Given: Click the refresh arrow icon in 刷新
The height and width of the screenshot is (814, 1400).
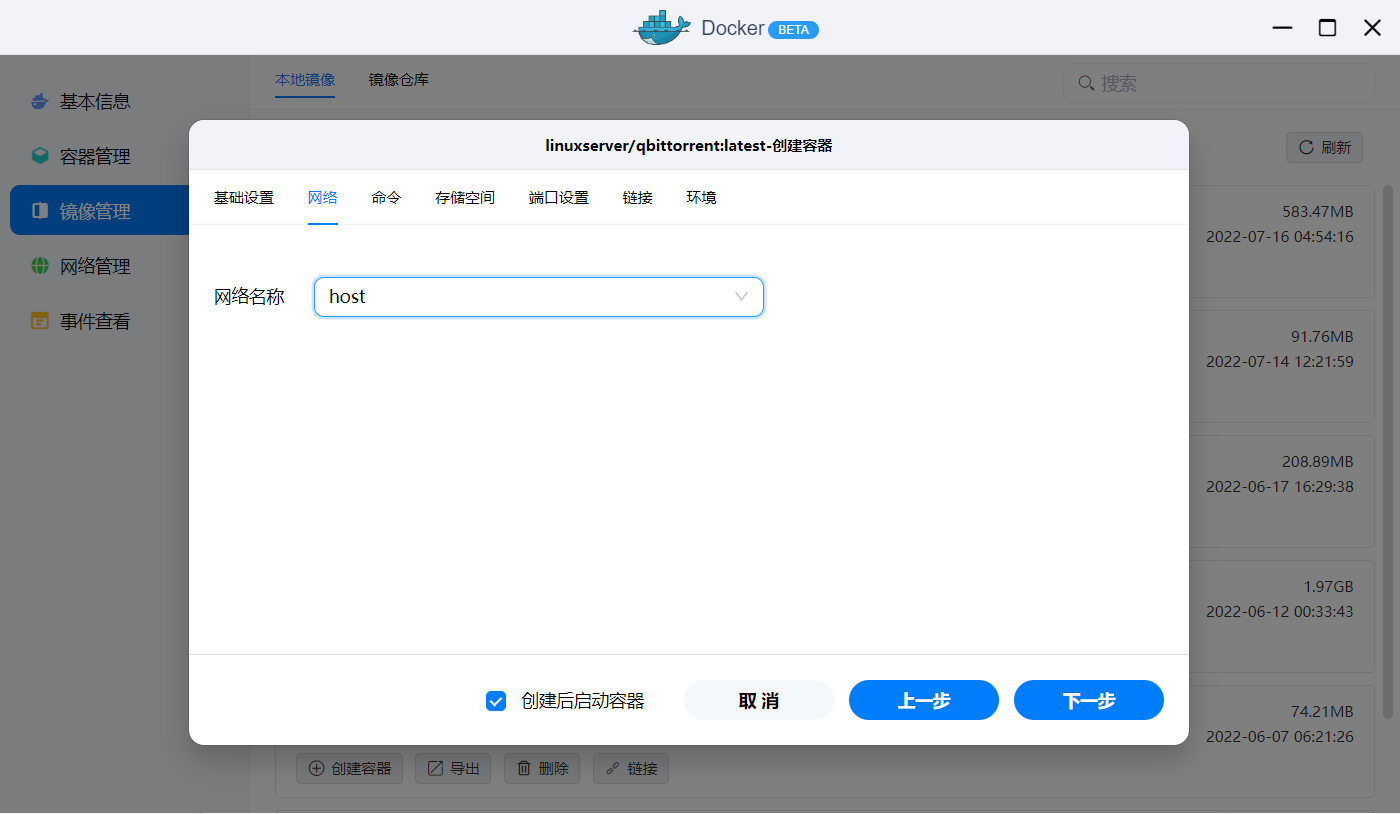Looking at the screenshot, I should point(1306,148).
